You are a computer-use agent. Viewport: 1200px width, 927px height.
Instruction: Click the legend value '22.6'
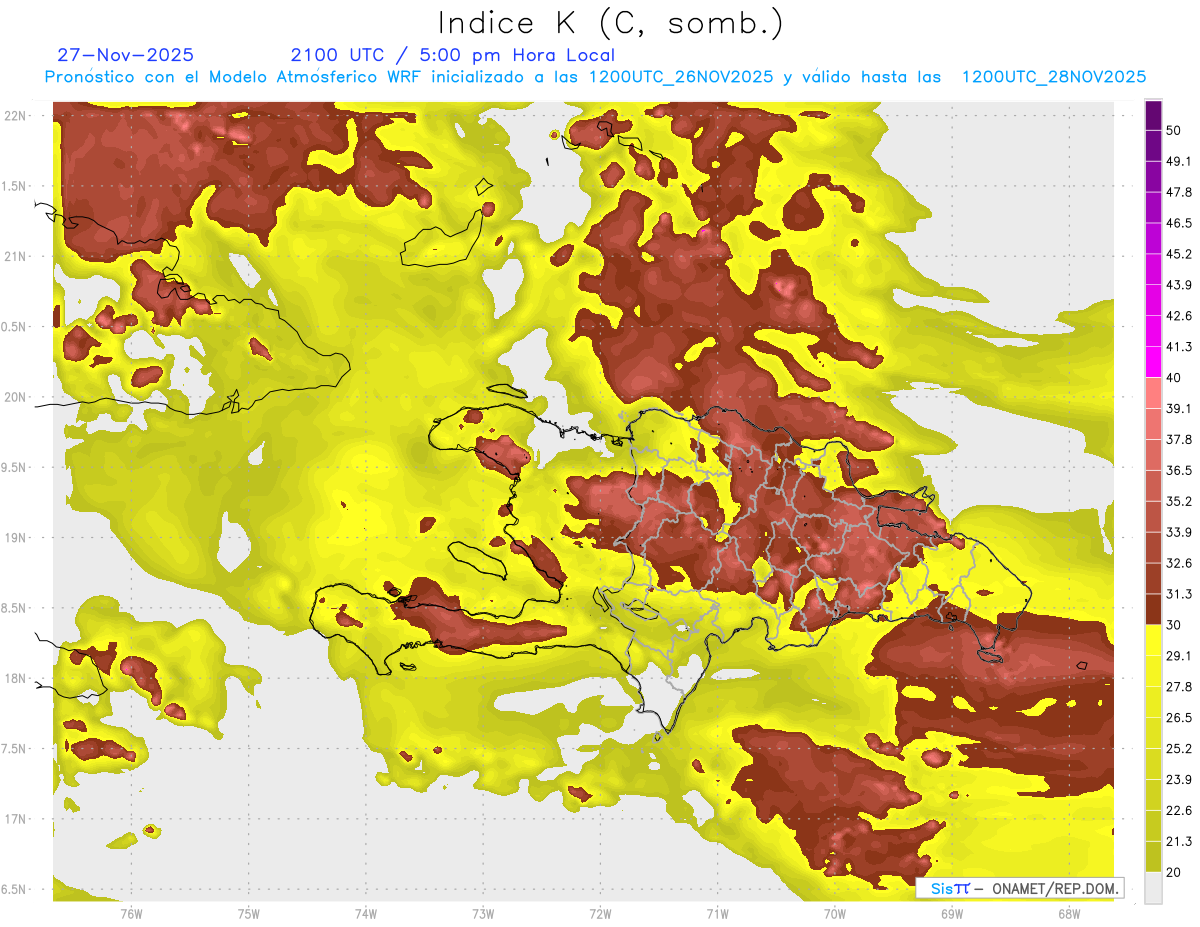(1179, 810)
